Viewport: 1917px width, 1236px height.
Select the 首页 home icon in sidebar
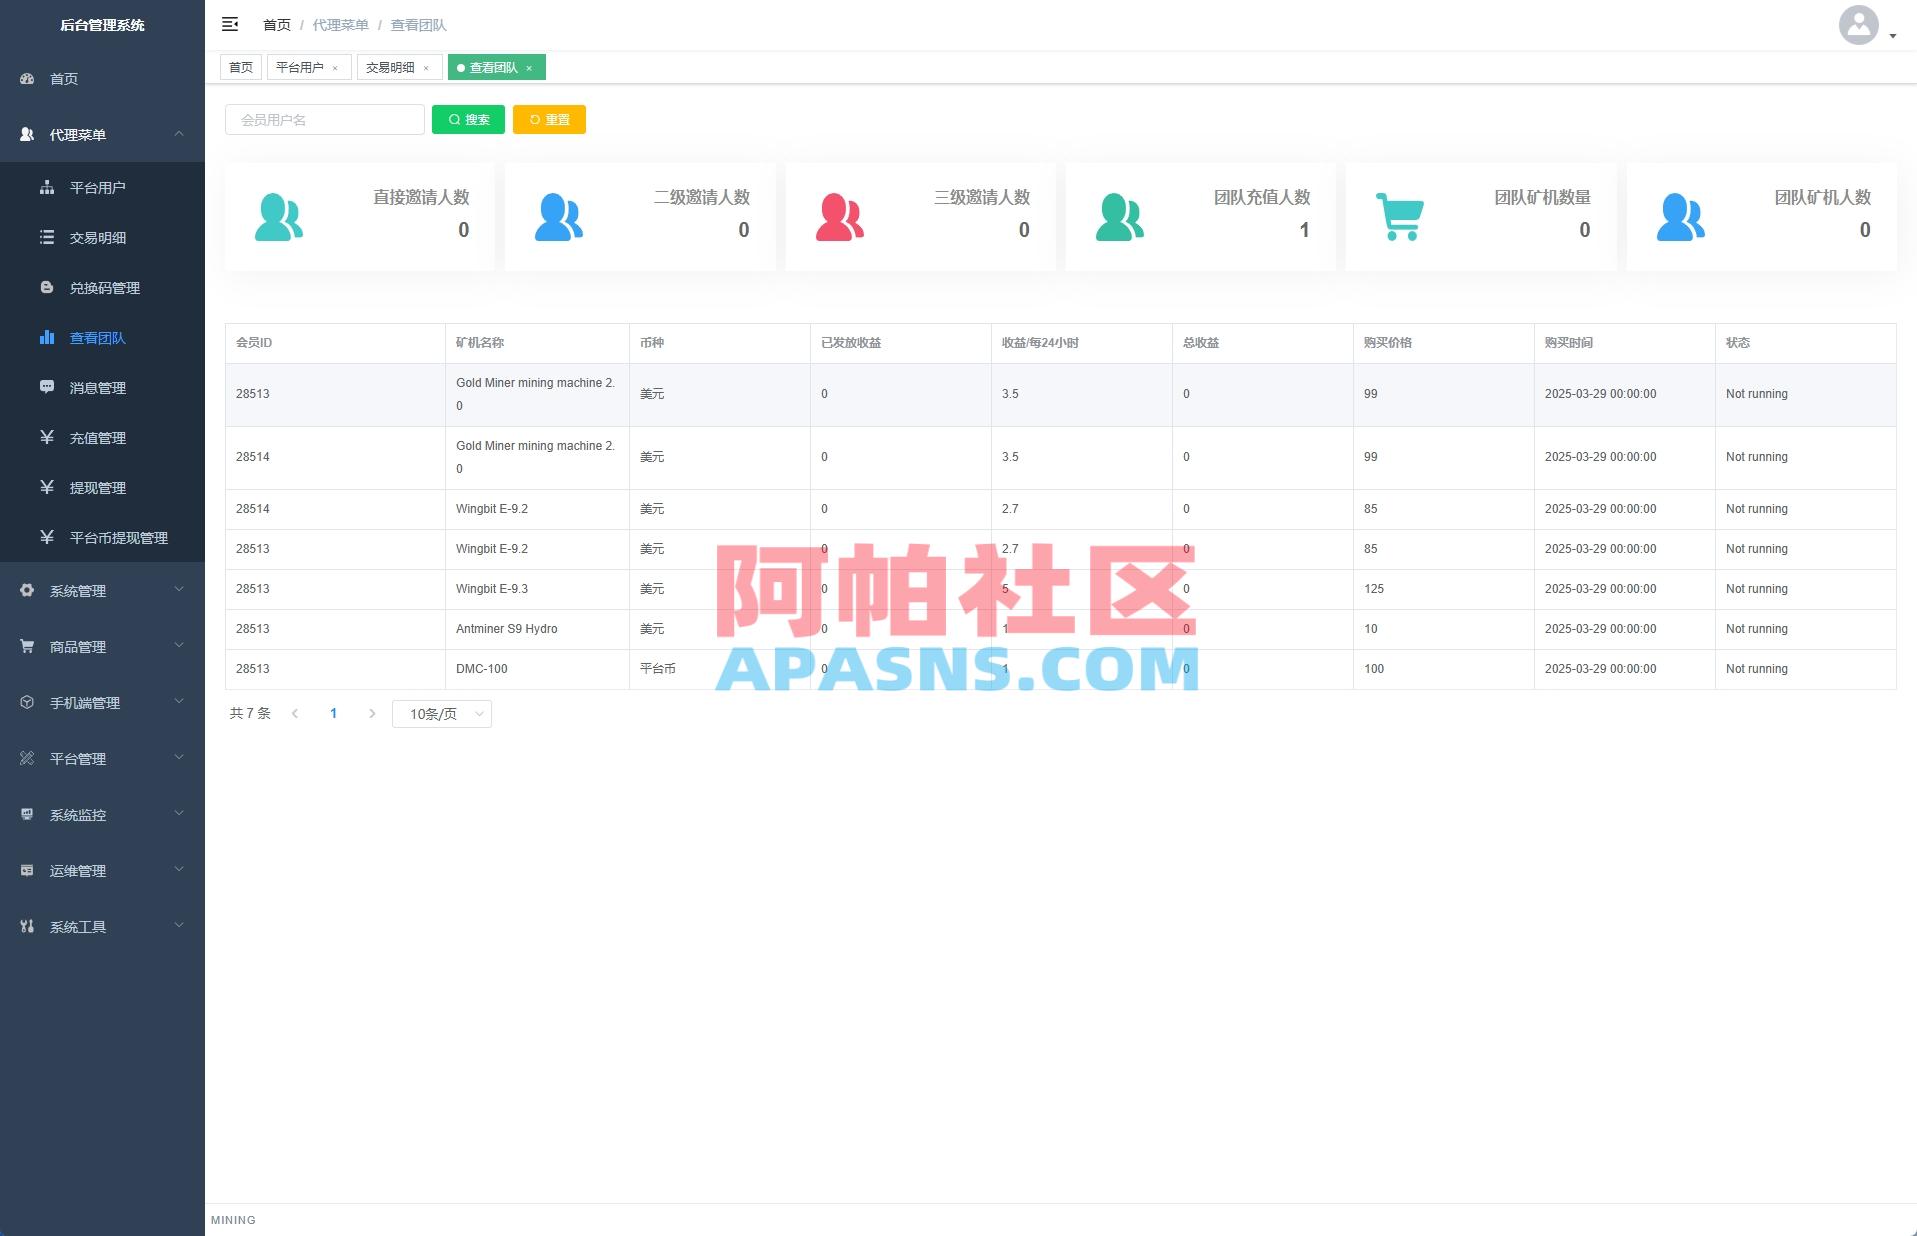26,78
